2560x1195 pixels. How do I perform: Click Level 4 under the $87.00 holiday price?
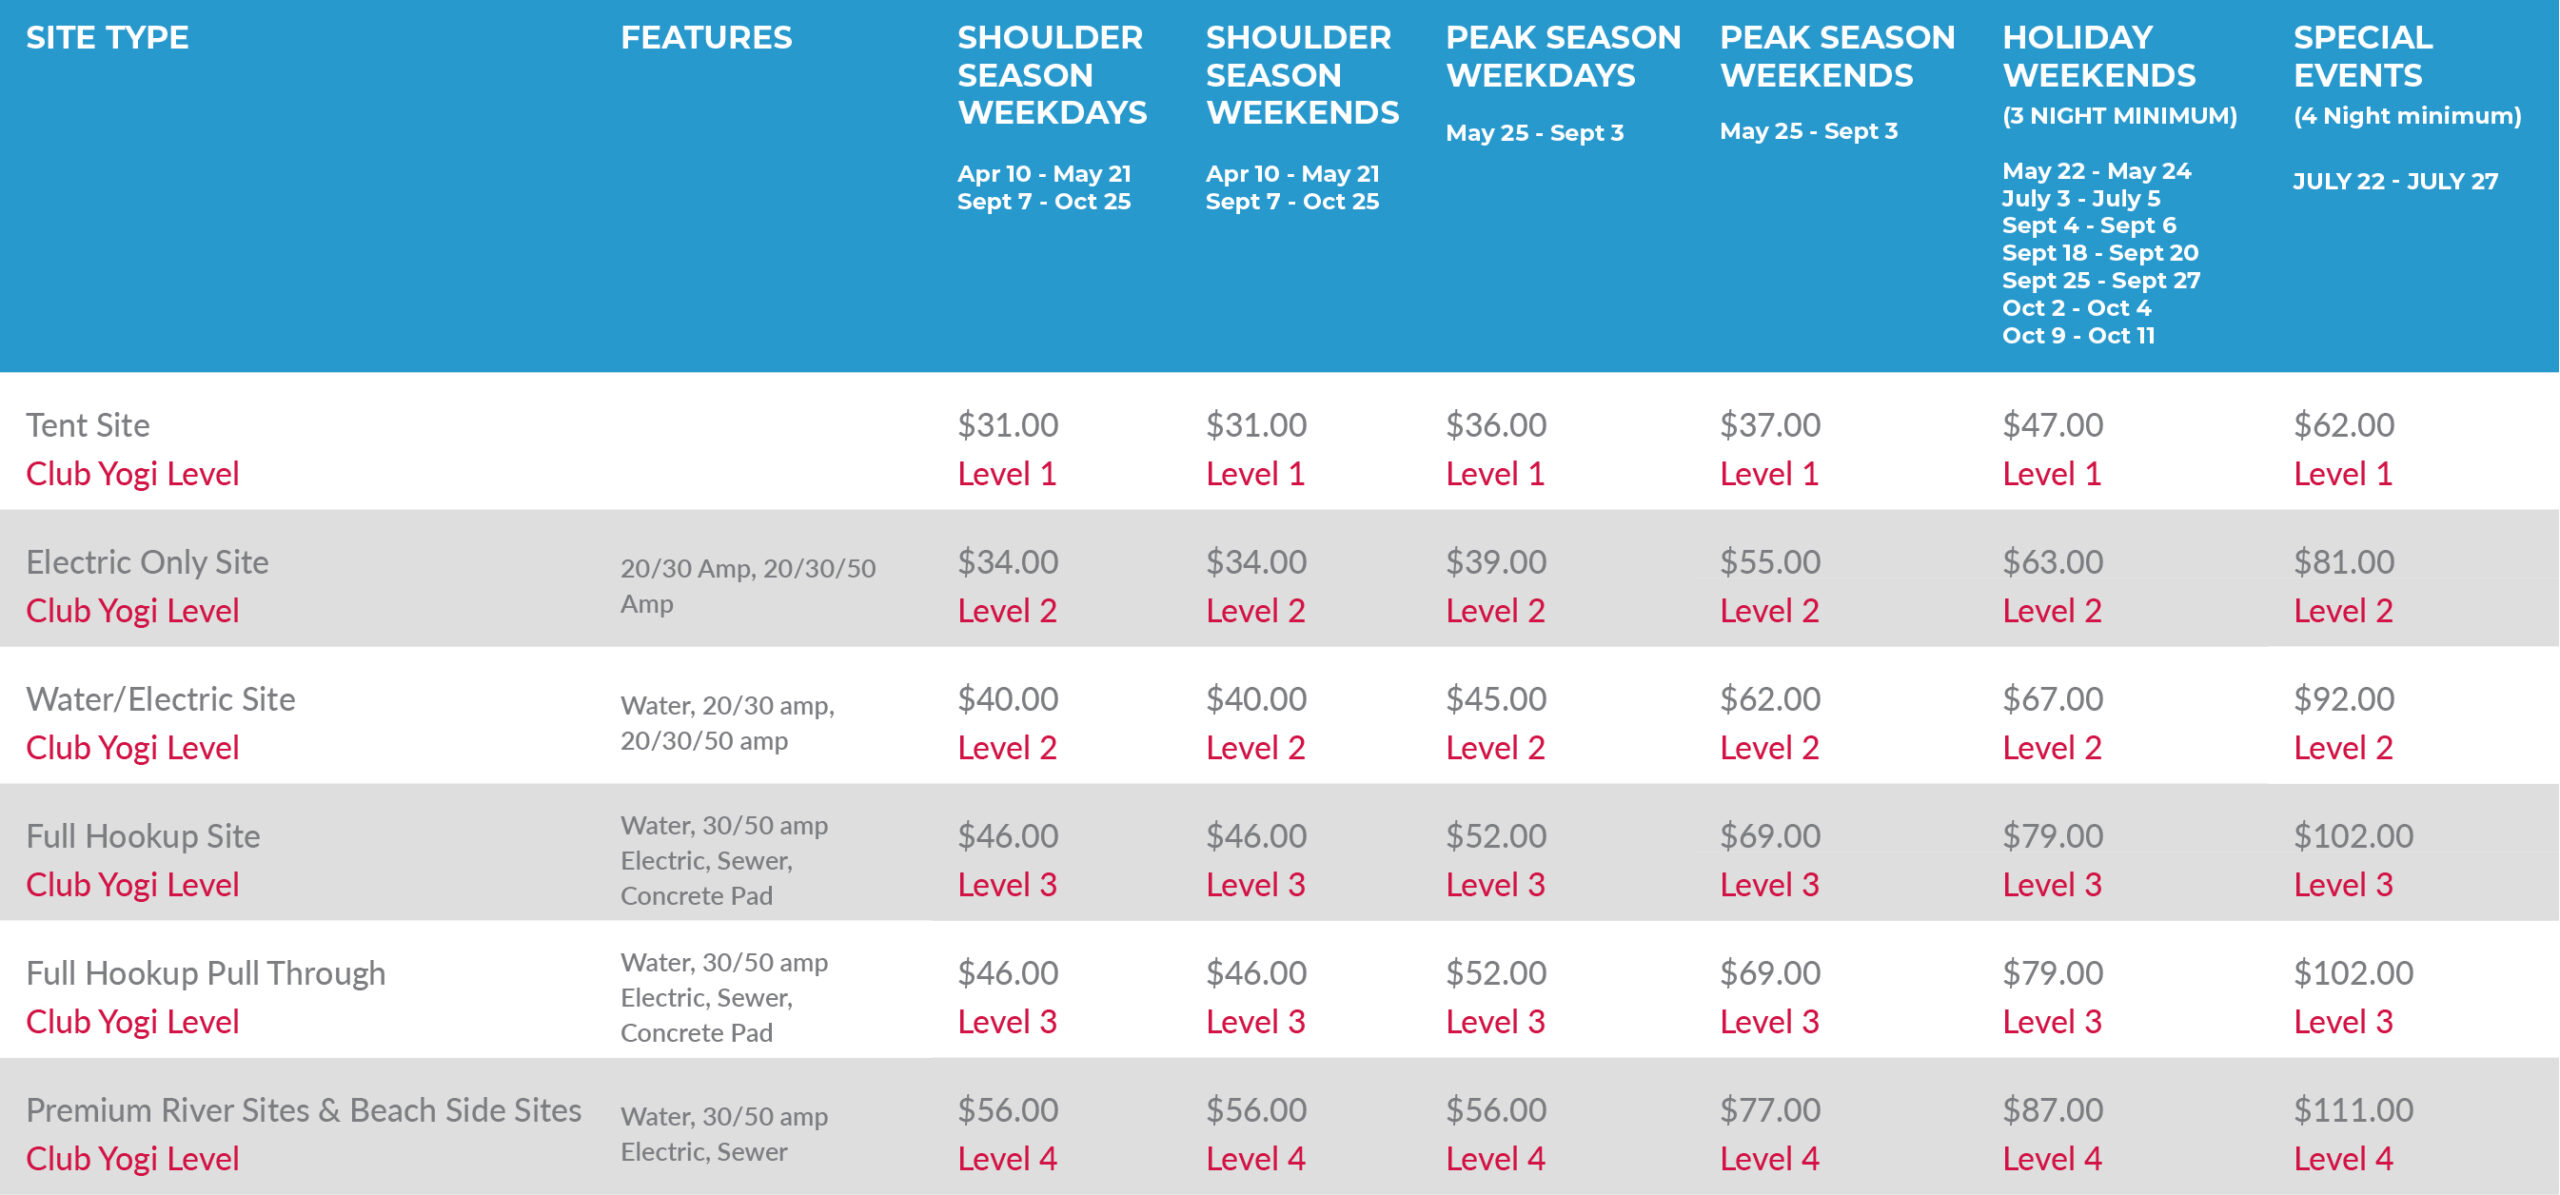pos(2051,1159)
